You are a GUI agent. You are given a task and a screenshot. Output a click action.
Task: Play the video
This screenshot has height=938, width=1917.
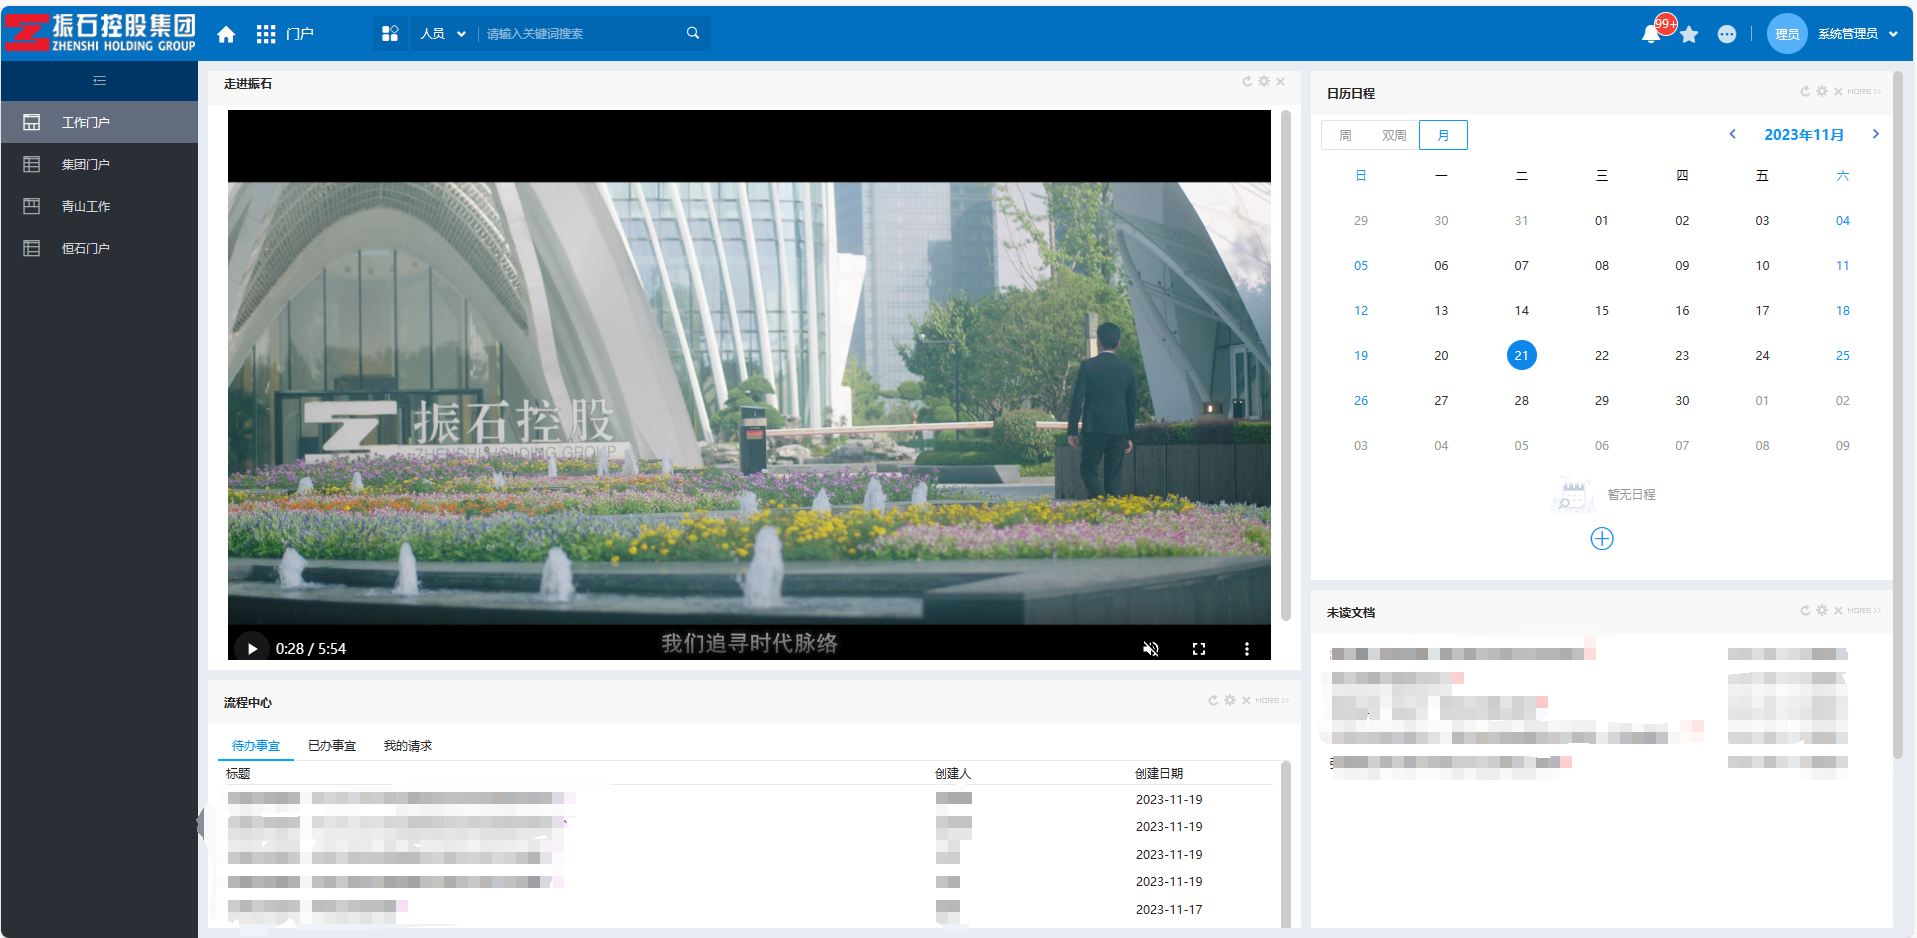[x=252, y=648]
